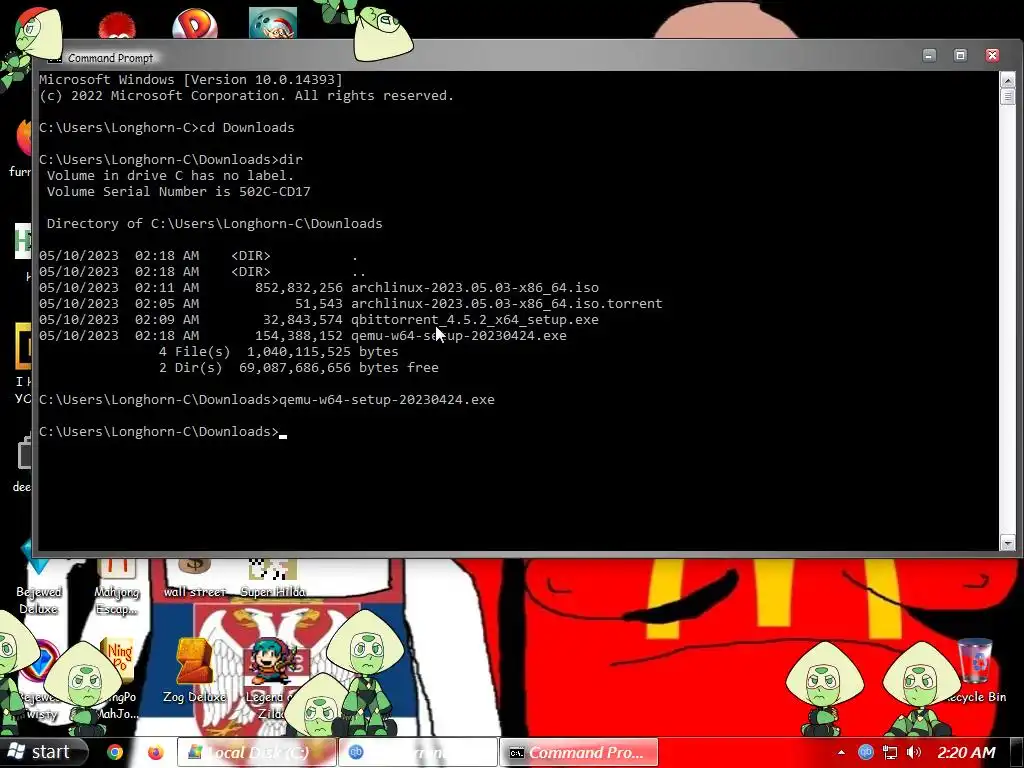The width and height of the screenshot is (1024, 768).
Task: Minimize the Command Prompt window
Action: tap(929, 56)
